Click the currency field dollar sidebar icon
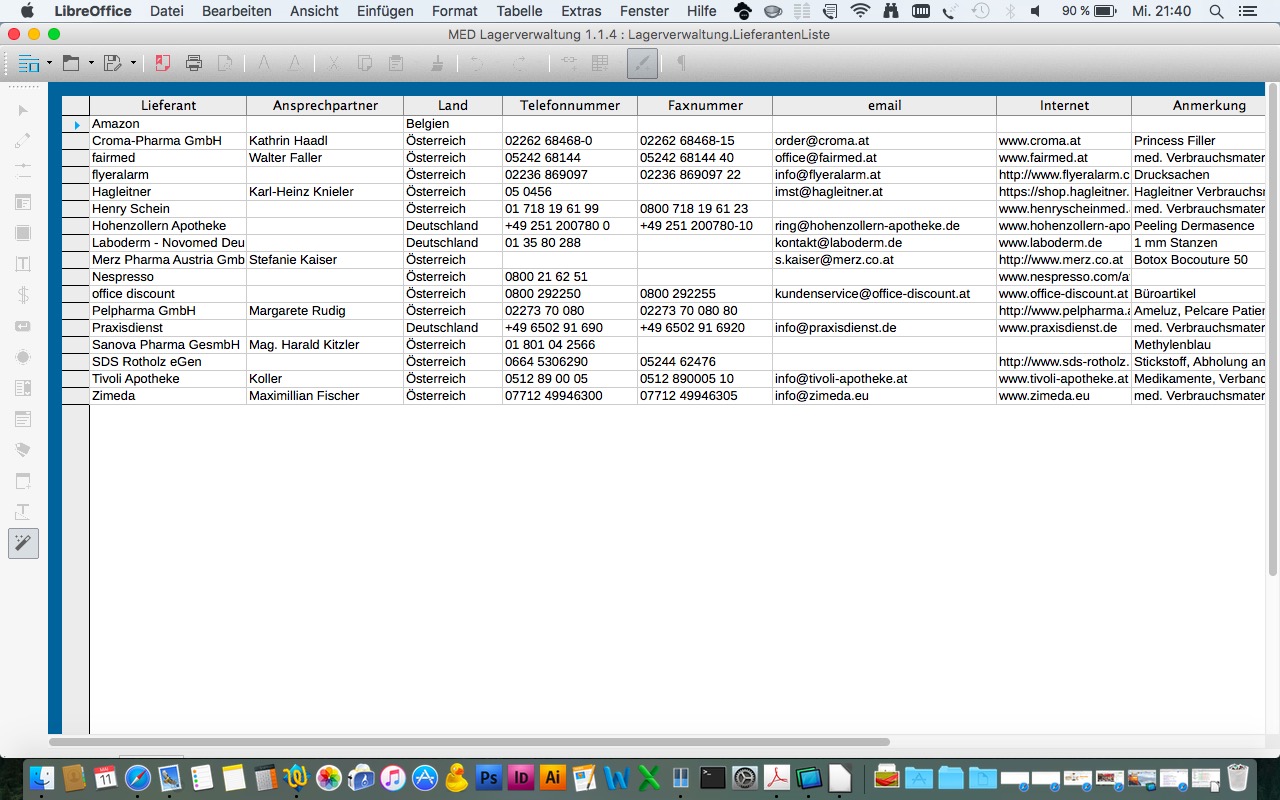 [x=23, y=295]
